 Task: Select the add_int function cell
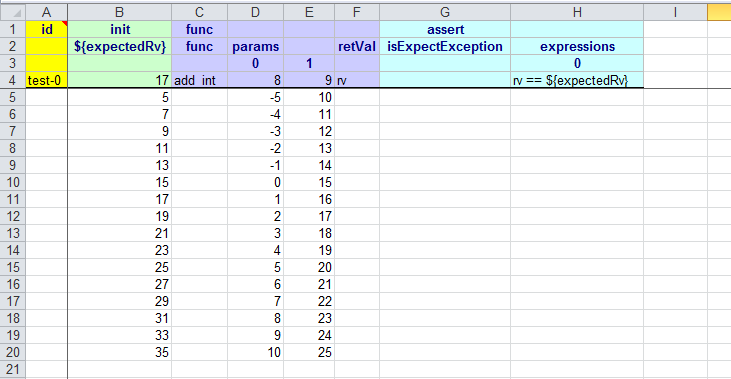(x=200, y=80)
